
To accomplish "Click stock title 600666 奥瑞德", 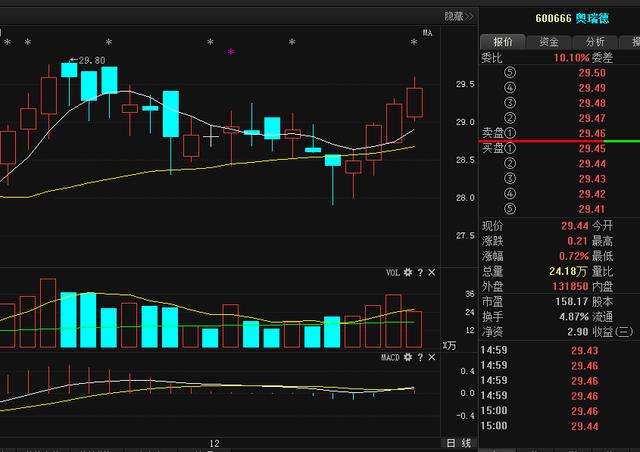I will click(x=572, y=18).
